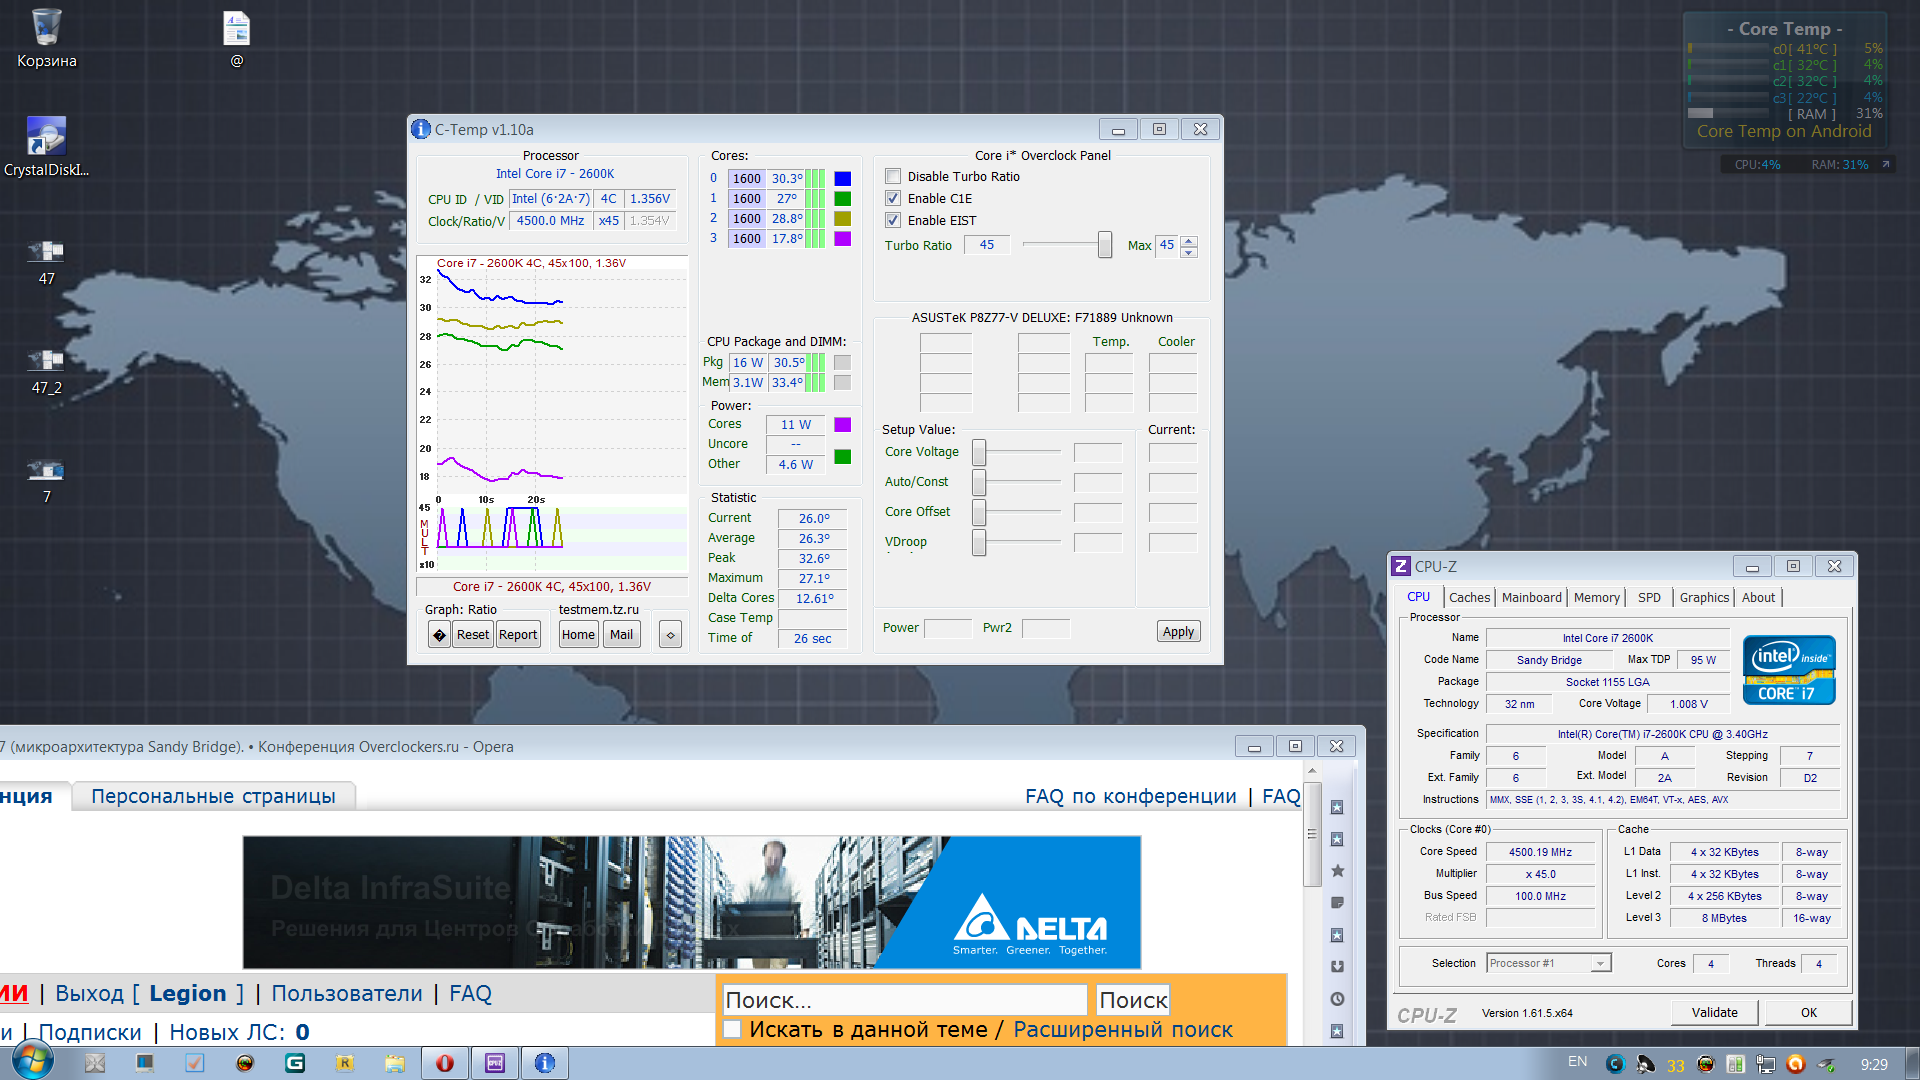Viewport: 1920px width, 1080px height.
Task: Click the orange circular tray icon
Action: pyautogui.click(x=1796, y=1064)
